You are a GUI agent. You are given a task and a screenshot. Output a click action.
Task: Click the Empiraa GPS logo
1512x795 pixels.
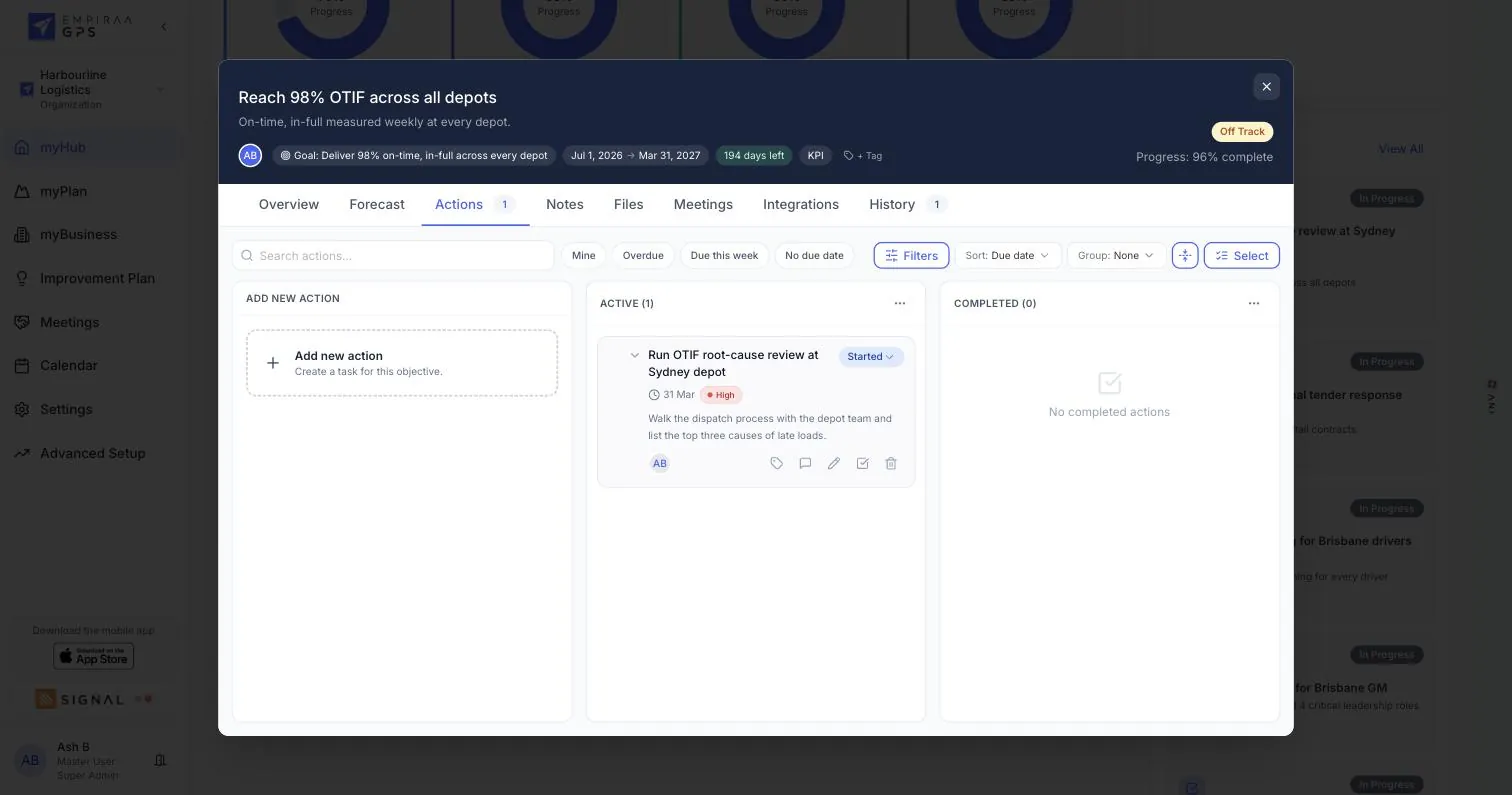(x=80, y=26)
